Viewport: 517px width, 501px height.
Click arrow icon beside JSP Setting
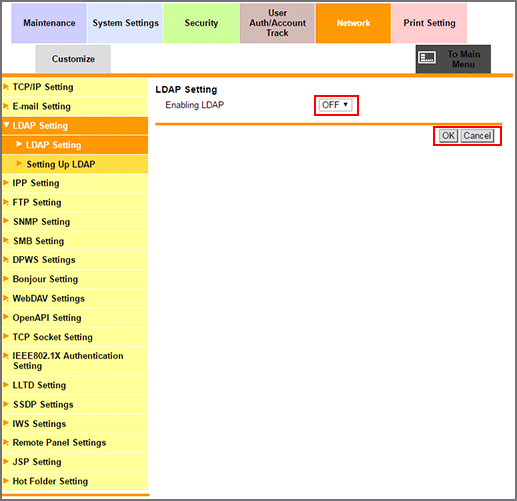6,461
